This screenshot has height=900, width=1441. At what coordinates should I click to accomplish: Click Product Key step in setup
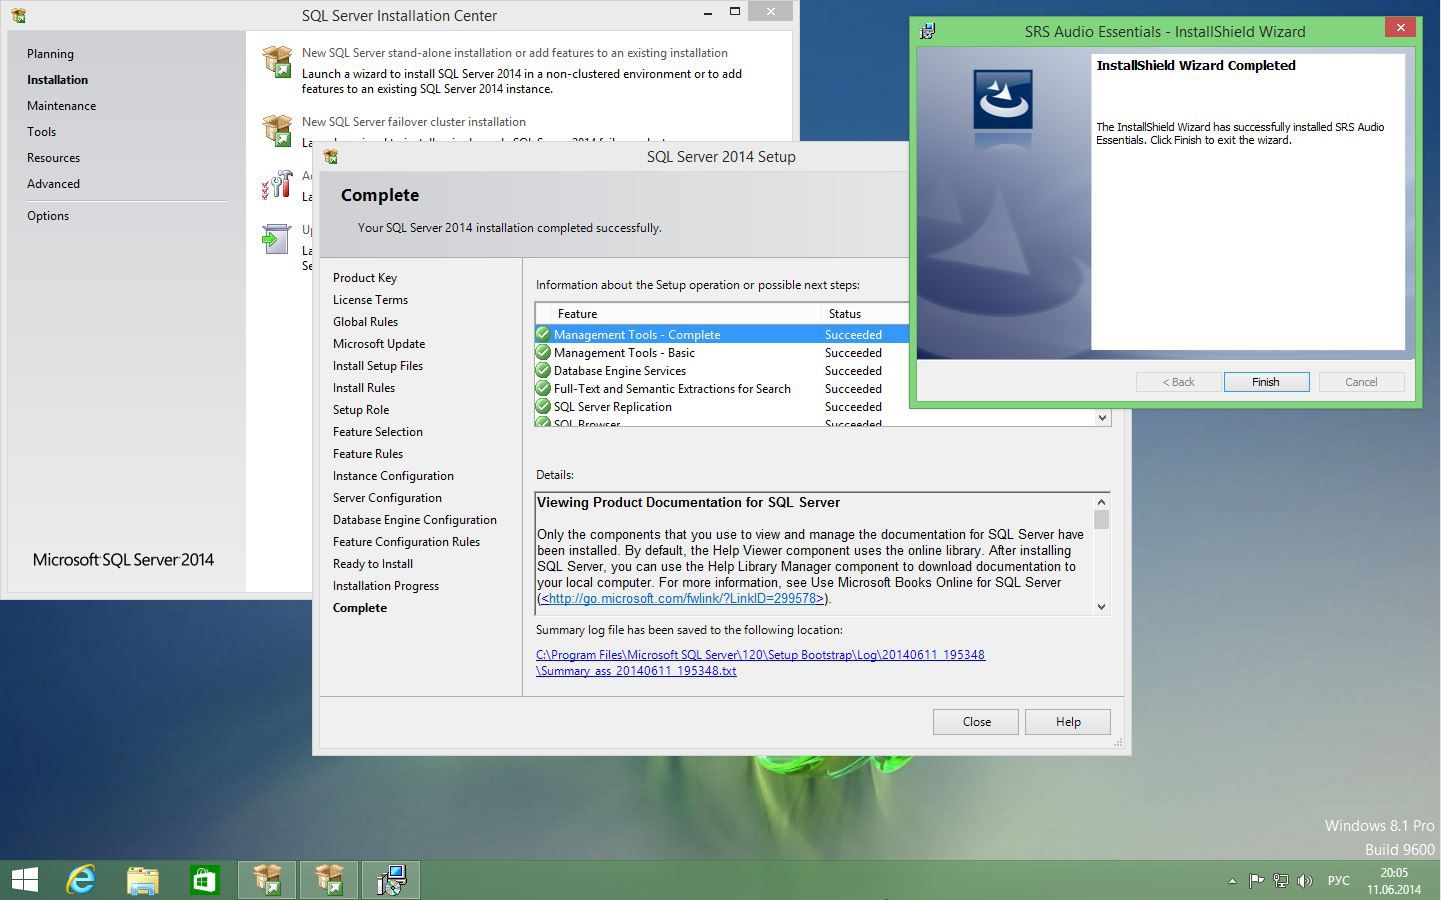coord(365,278)
